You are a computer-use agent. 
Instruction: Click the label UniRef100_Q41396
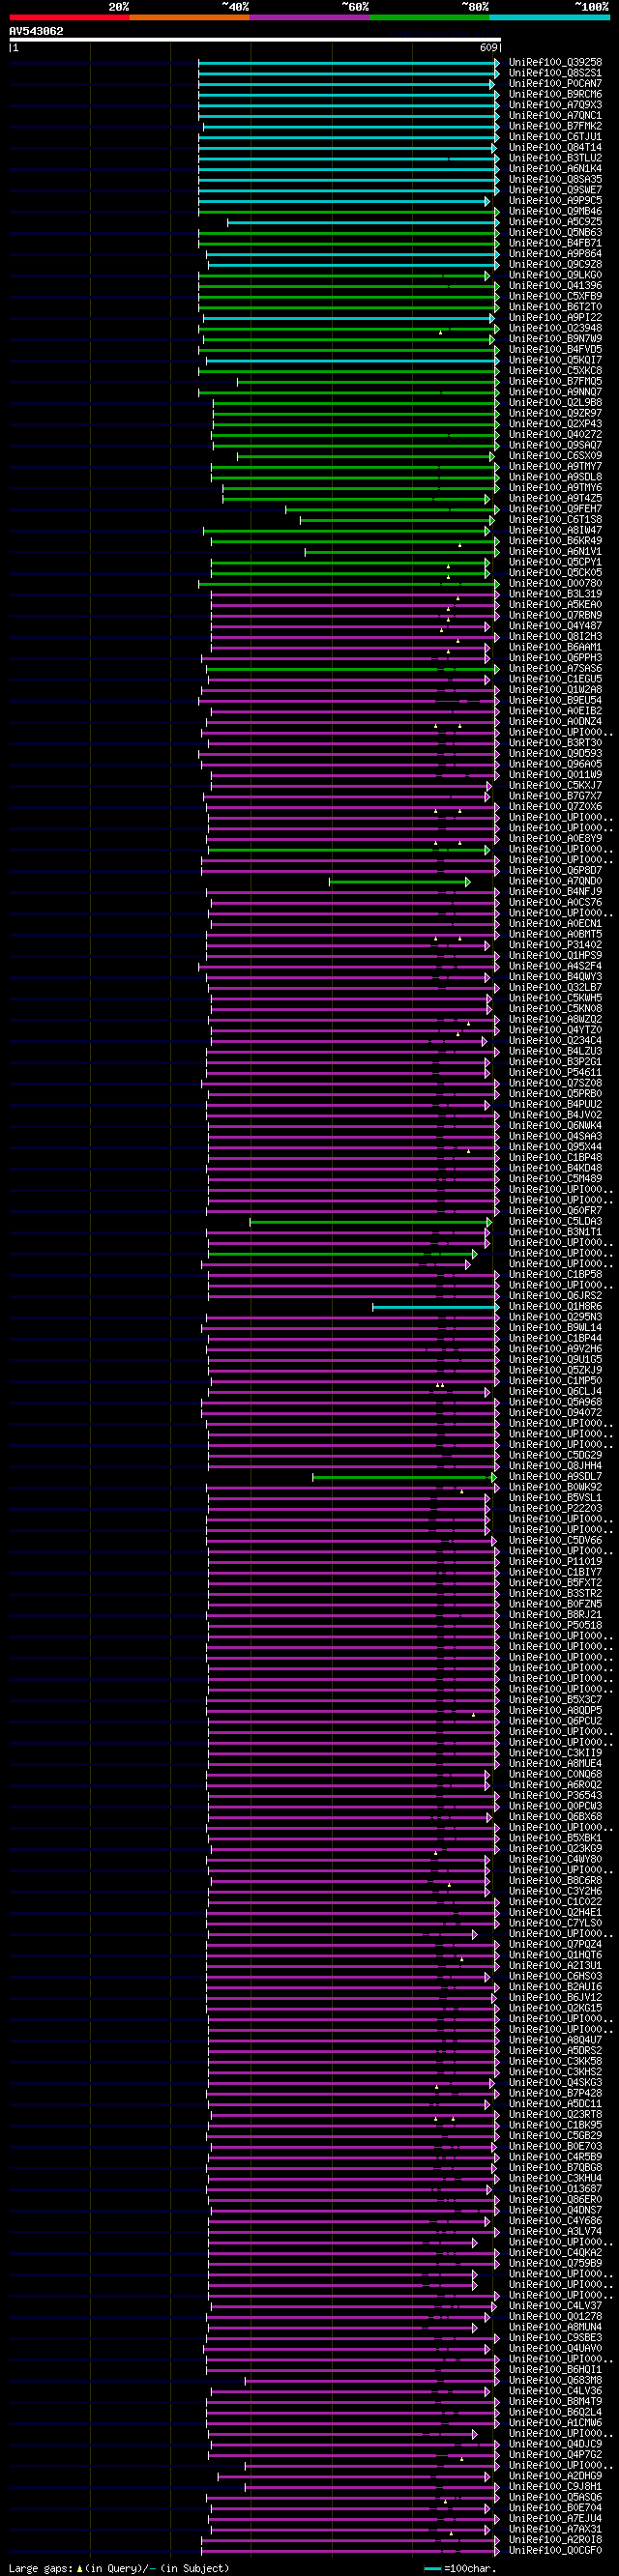pyautogui.click(x=555, y=286)
